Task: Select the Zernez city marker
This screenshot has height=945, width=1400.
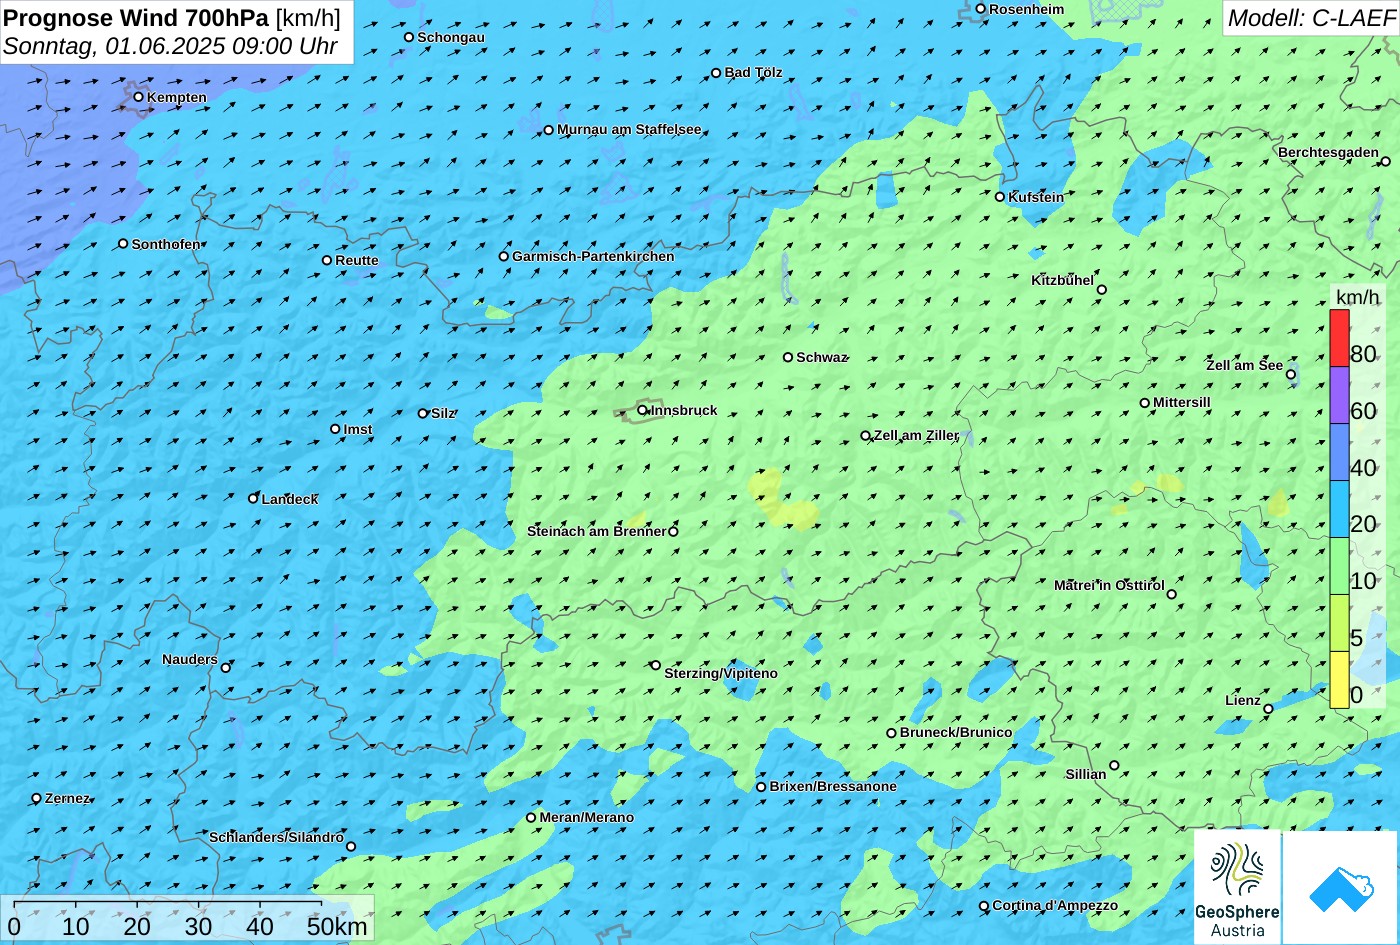Action: coord(37,798)
